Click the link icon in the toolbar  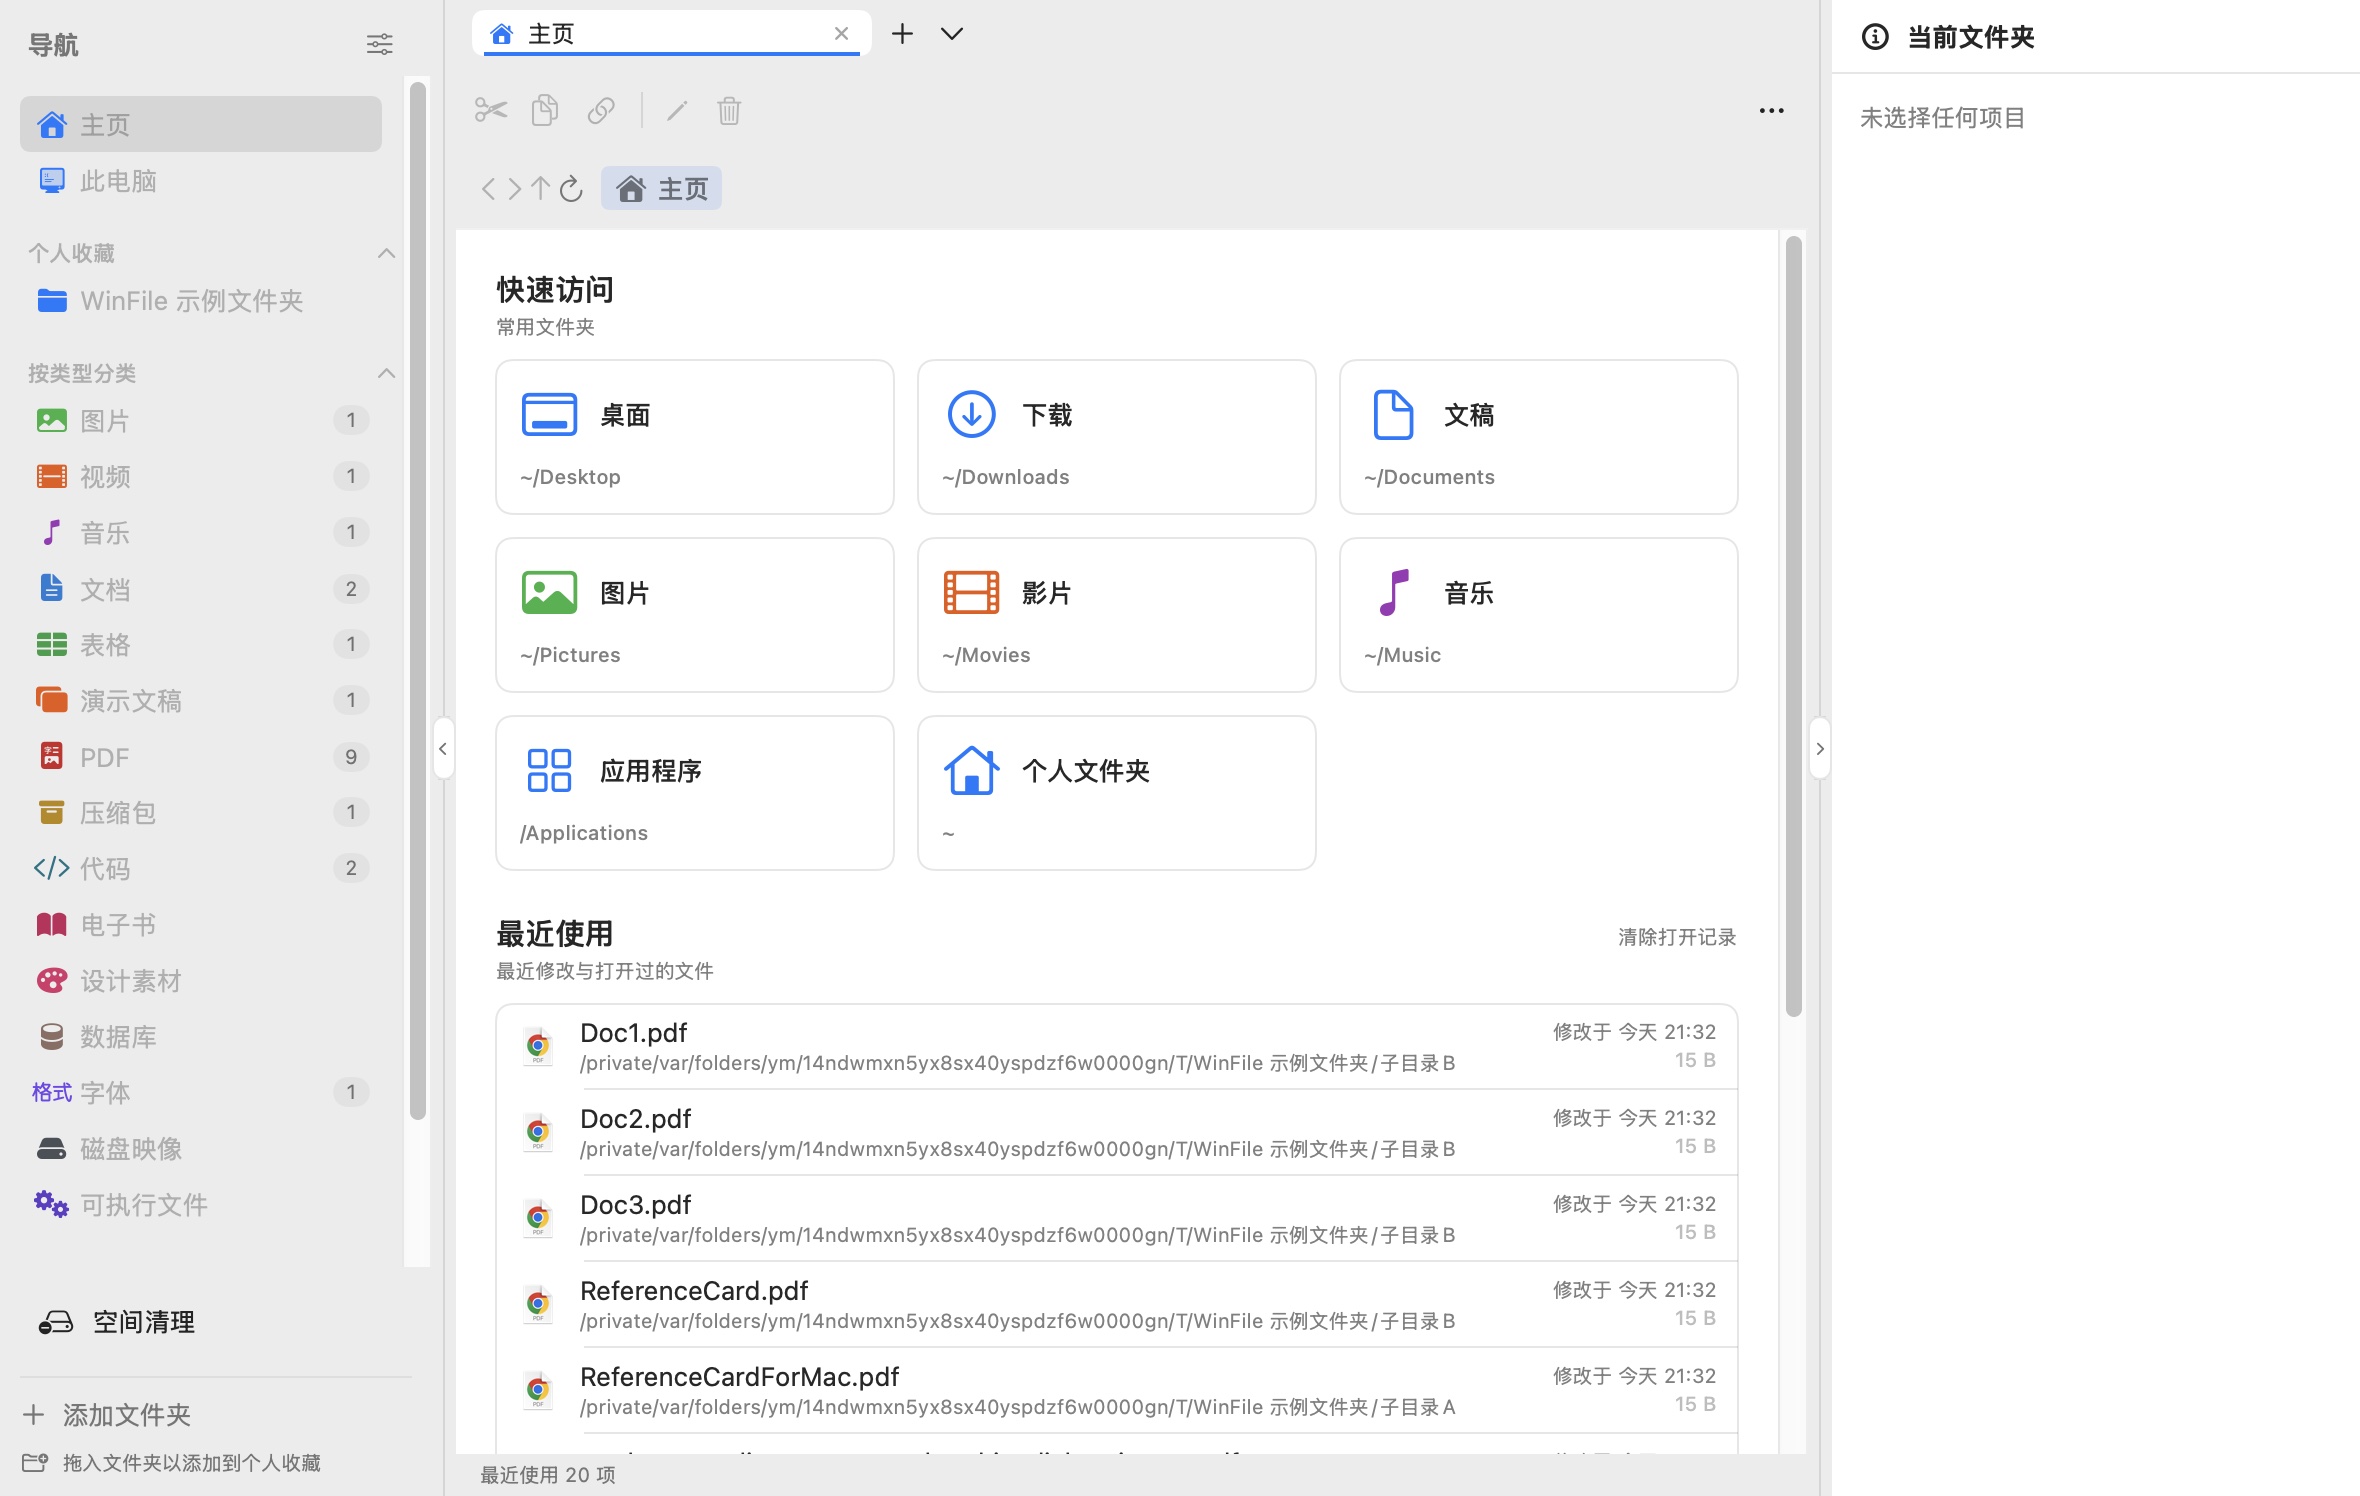point(601,110)
